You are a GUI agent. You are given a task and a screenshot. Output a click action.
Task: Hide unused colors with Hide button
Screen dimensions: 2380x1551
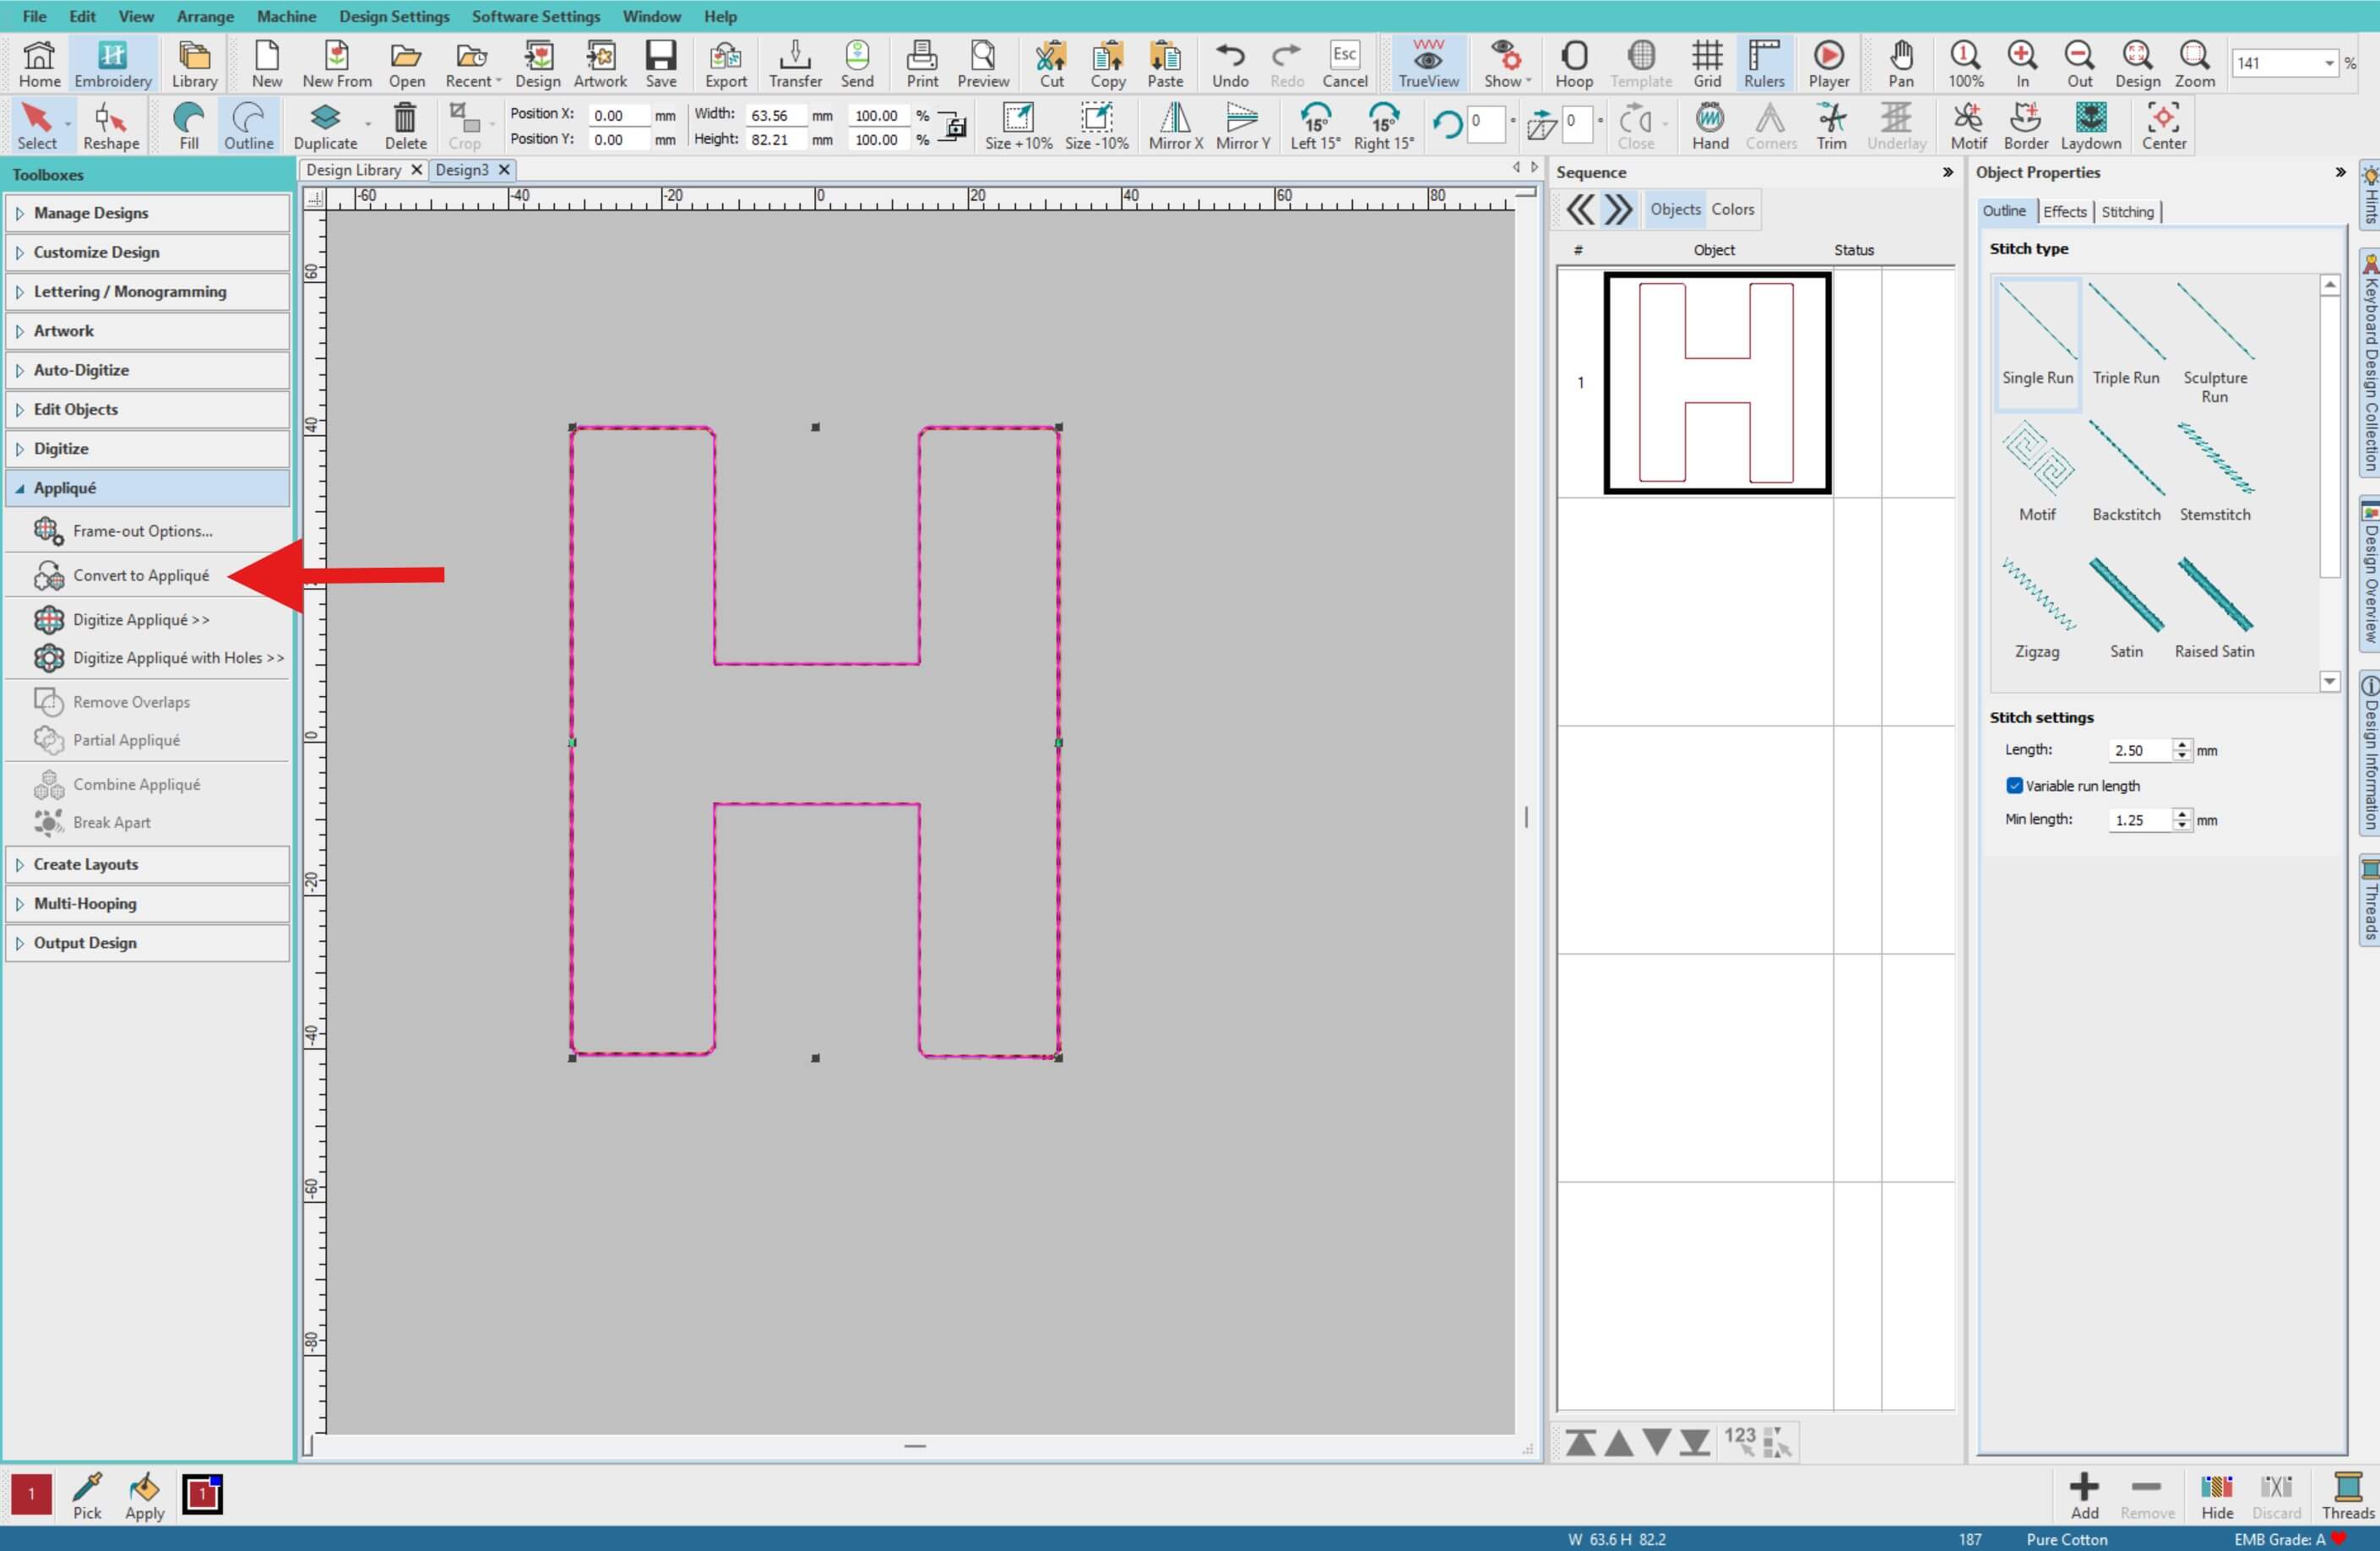pyautogui.click(x=2217, y=1496)
